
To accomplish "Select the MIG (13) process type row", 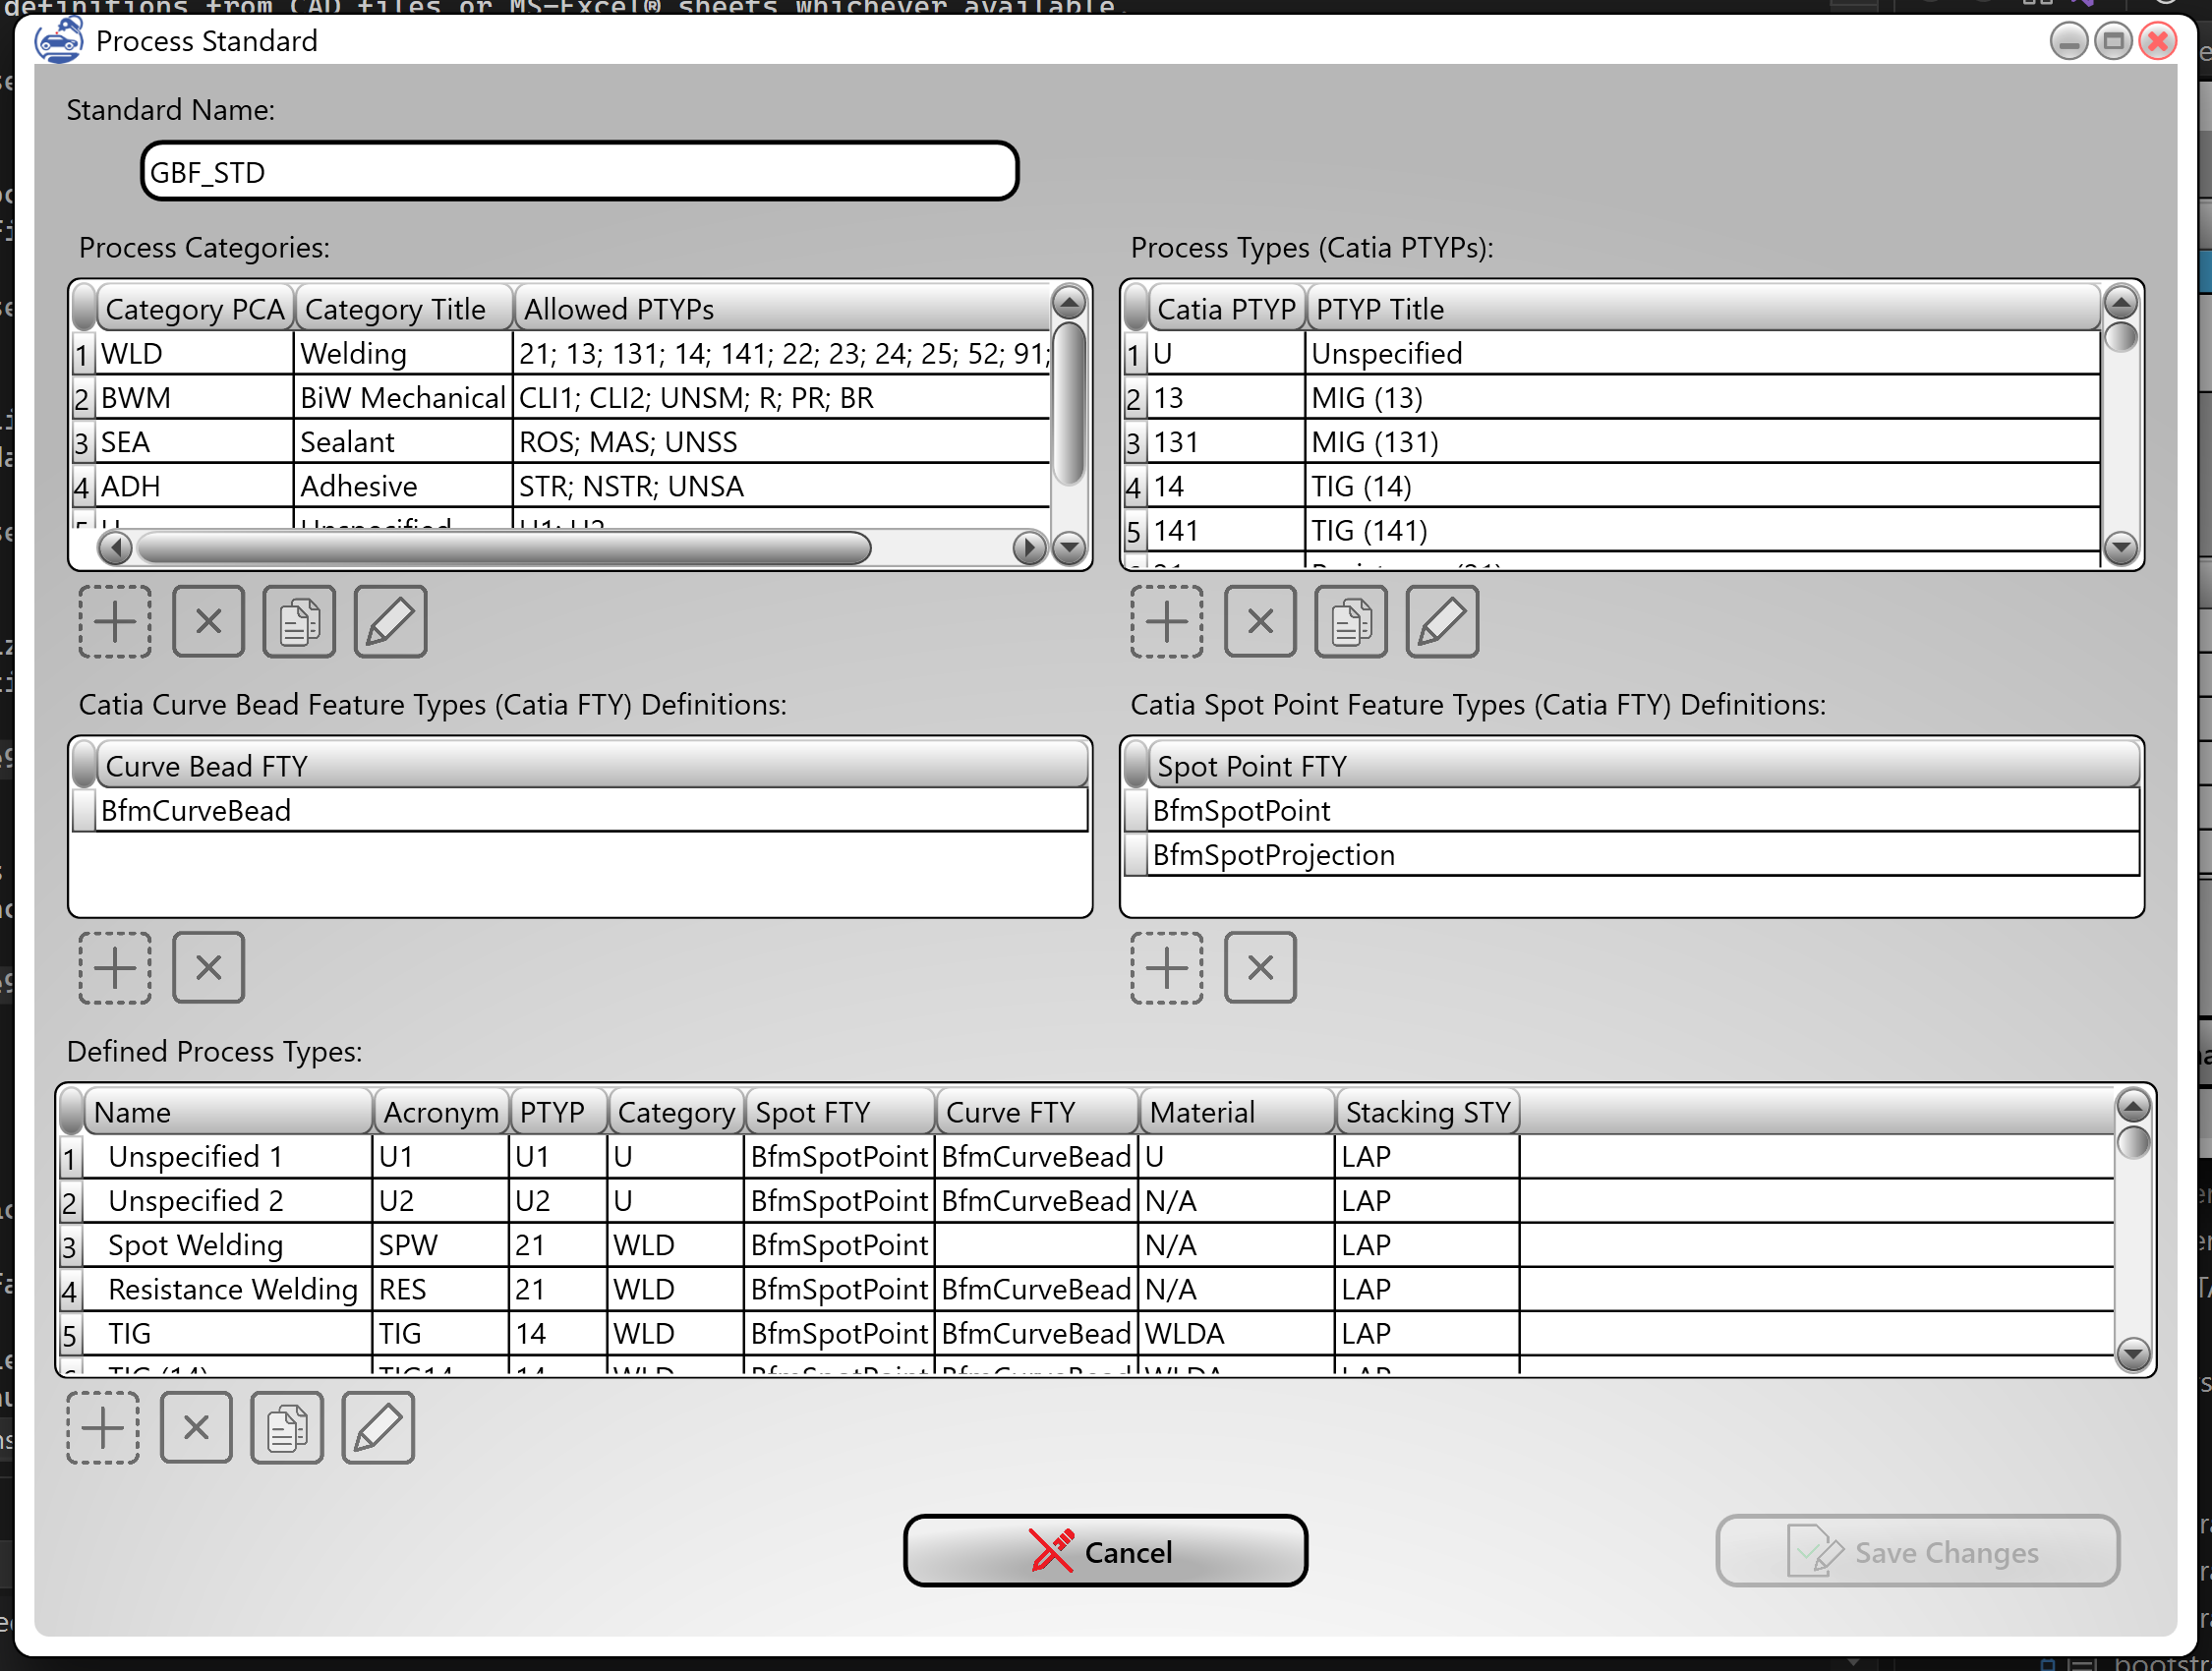I will 1612,397.
